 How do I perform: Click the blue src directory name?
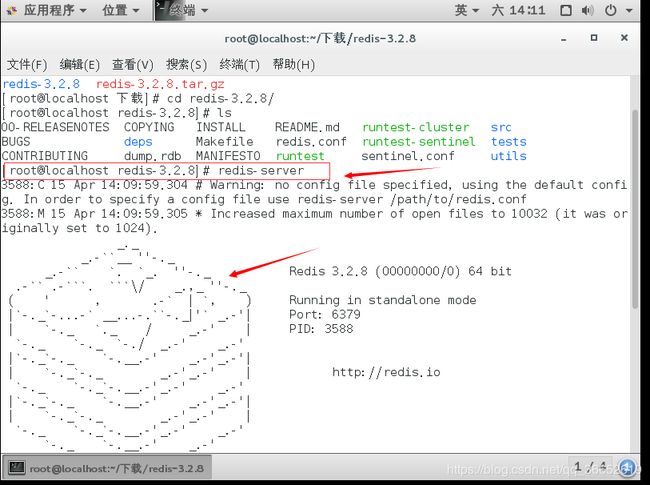click(501, 127)
